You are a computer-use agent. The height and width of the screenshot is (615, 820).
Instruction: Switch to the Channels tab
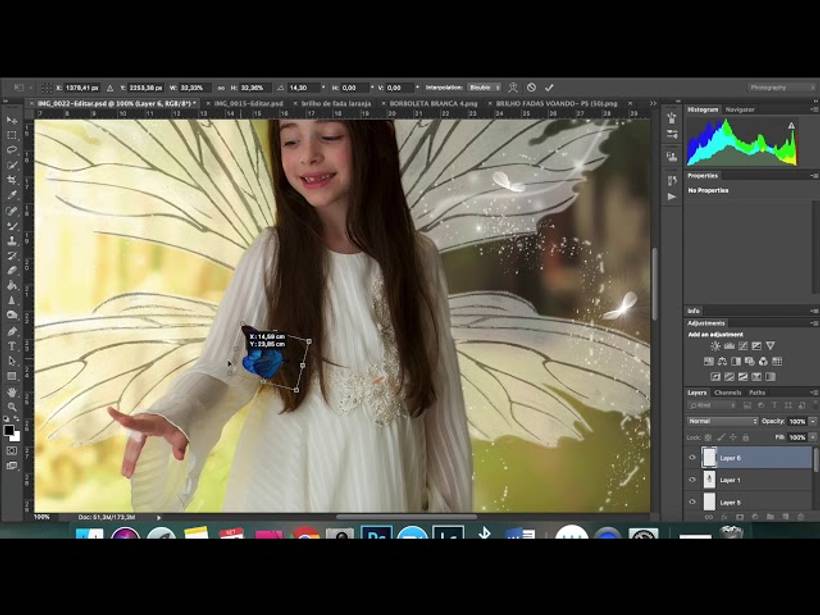(x=727, y=393)
